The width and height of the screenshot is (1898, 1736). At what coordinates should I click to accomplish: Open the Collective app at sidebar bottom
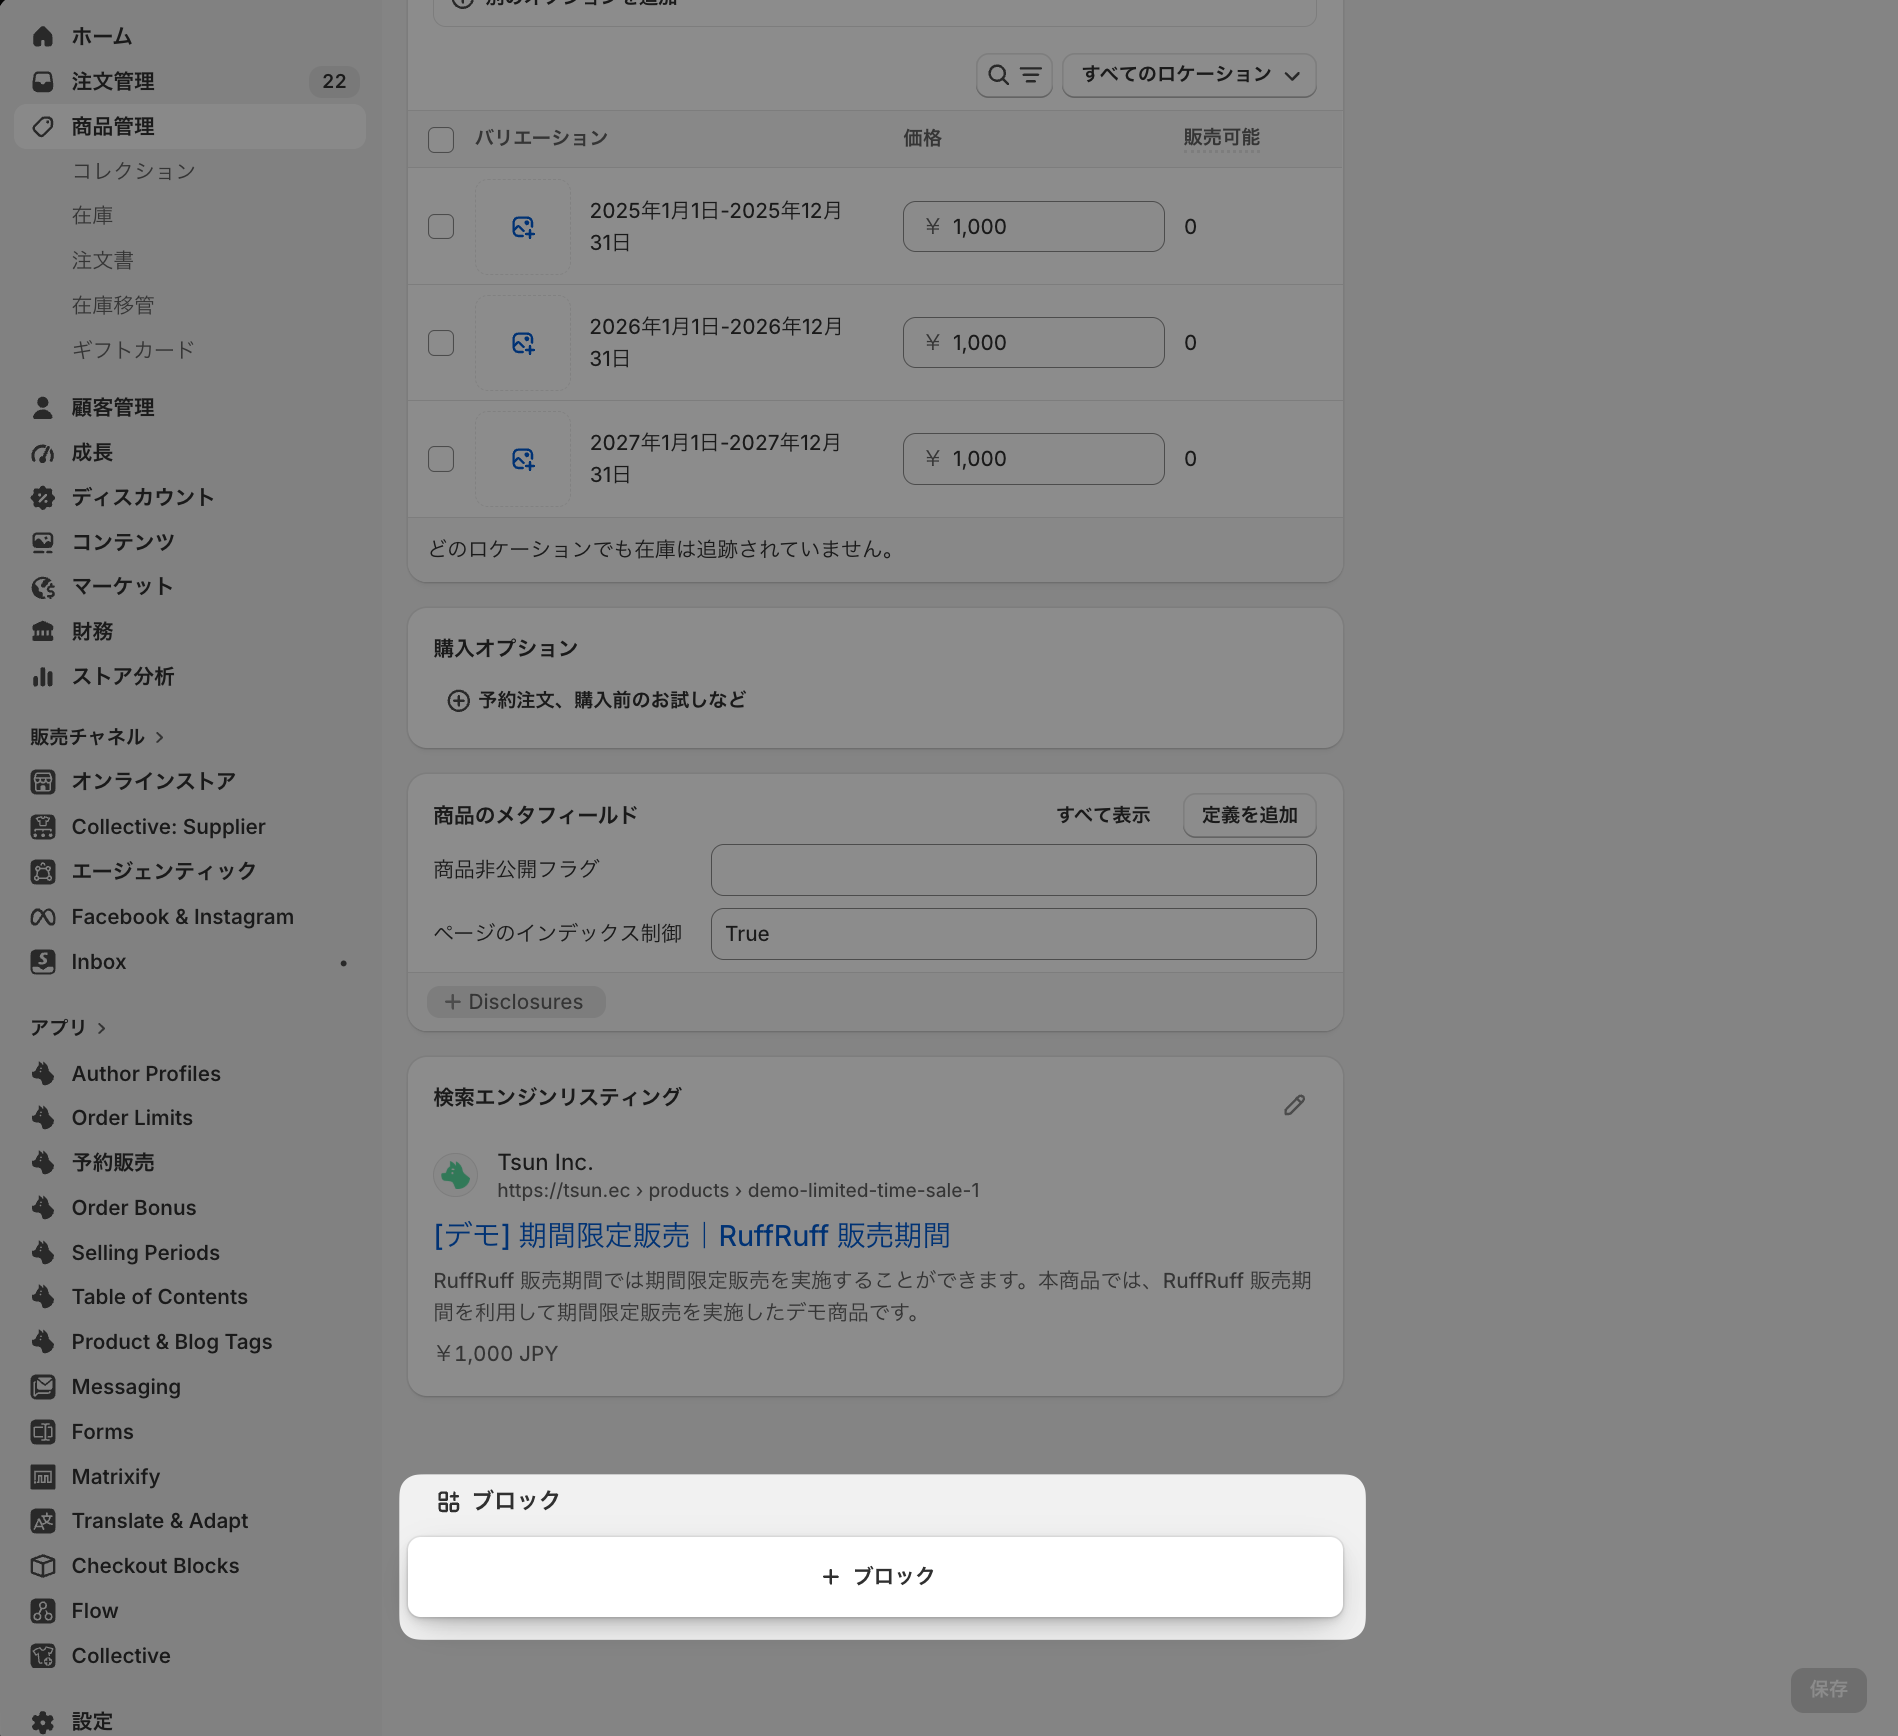tap(121, 1656)
